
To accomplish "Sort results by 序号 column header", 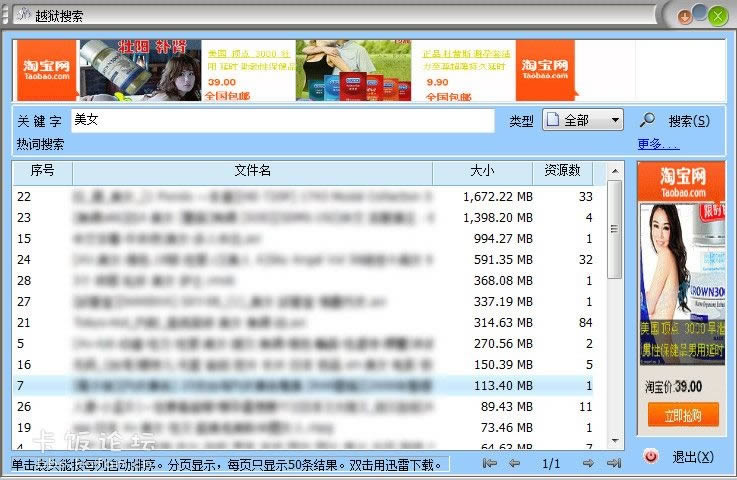I will click(42, 171).
